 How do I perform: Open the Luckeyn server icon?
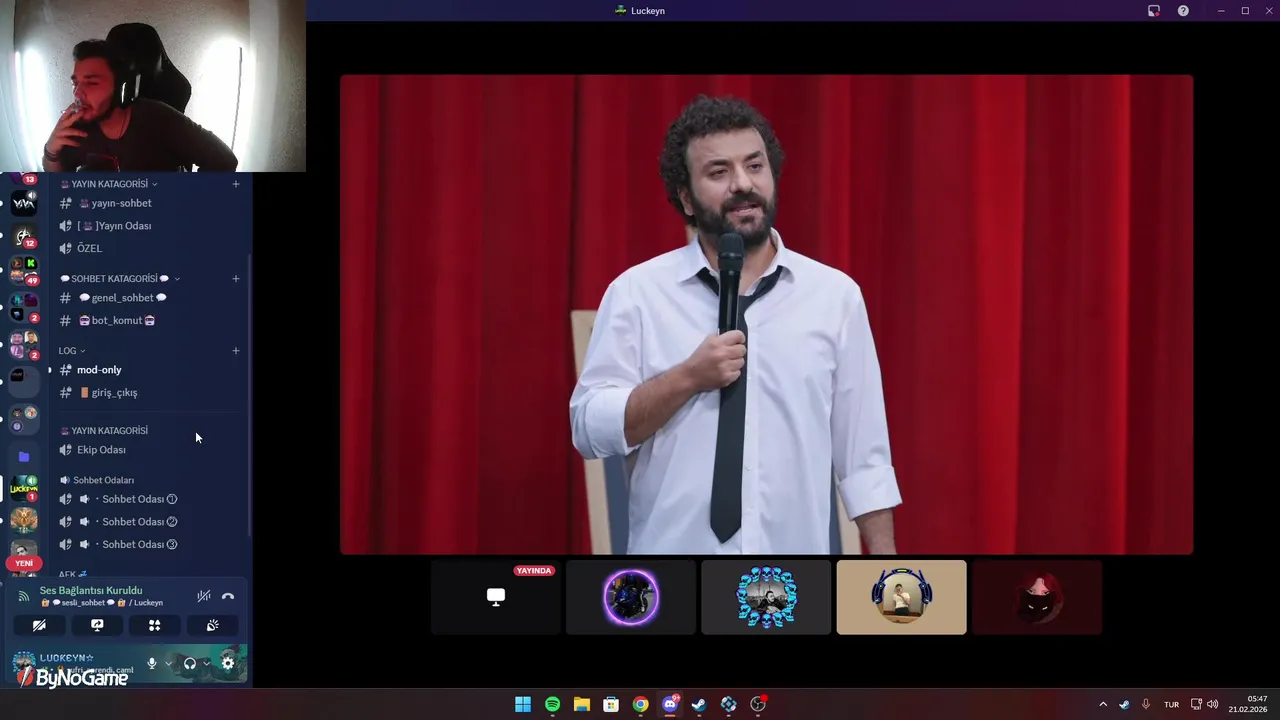pos(24,488)
